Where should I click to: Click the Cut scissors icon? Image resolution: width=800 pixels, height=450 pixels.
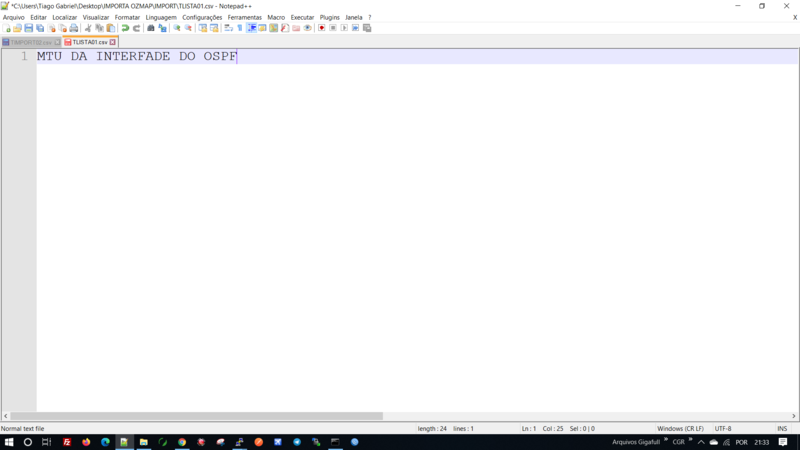(88, 28)
